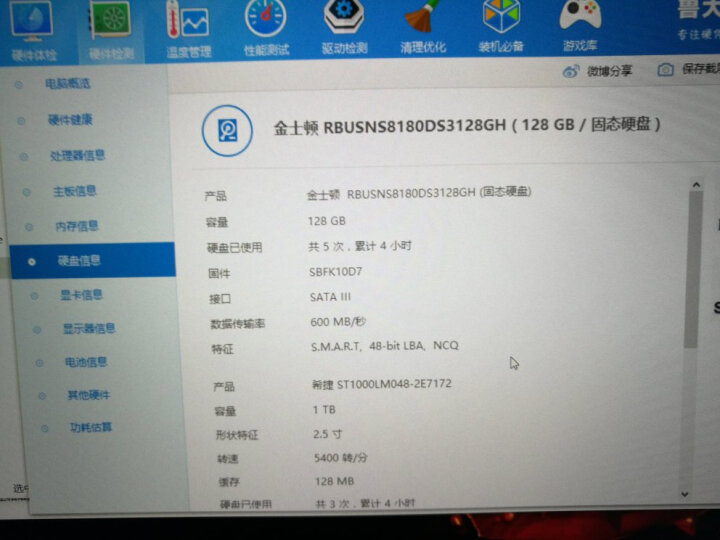Open 电池信息 battery info
Viewport: 720px width, 540px height.
tap(86, 362)
